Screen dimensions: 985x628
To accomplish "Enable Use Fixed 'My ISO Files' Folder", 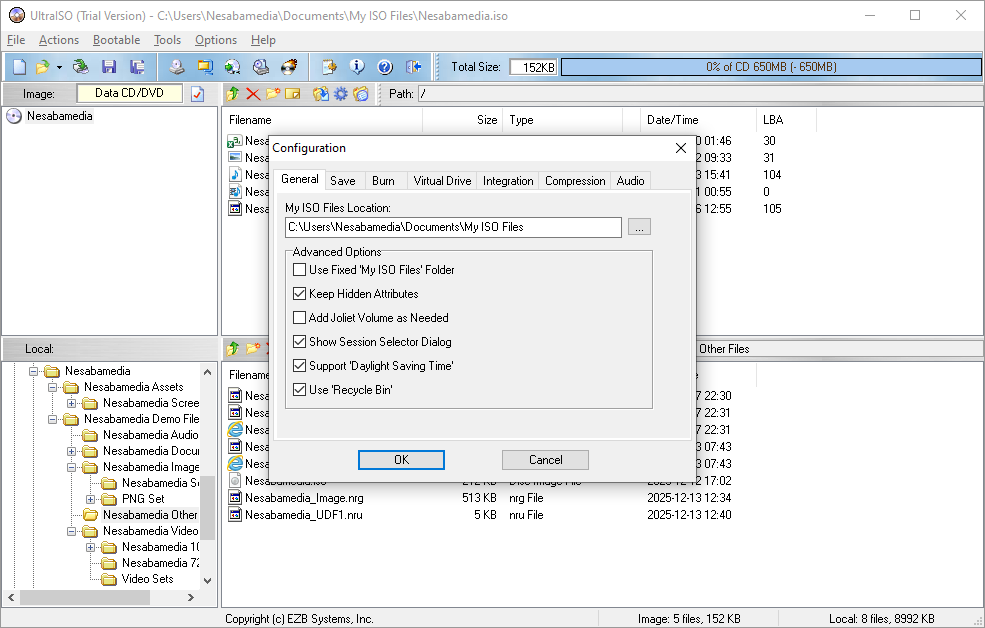I will [x=300, y=270].
